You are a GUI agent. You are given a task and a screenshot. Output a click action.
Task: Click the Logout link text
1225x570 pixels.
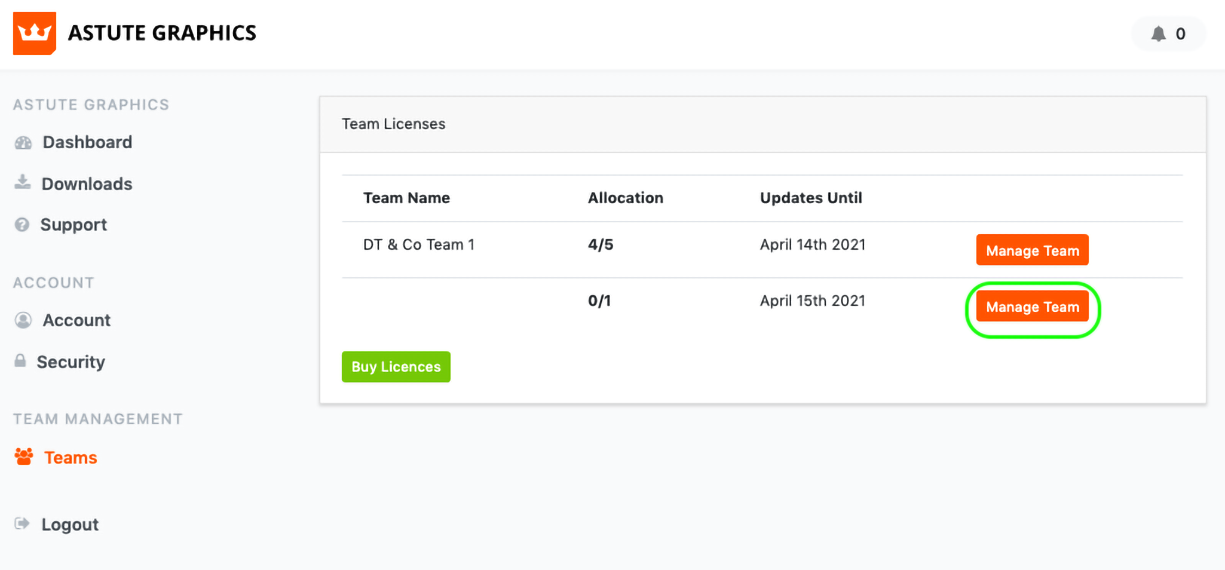coord(70,525)
